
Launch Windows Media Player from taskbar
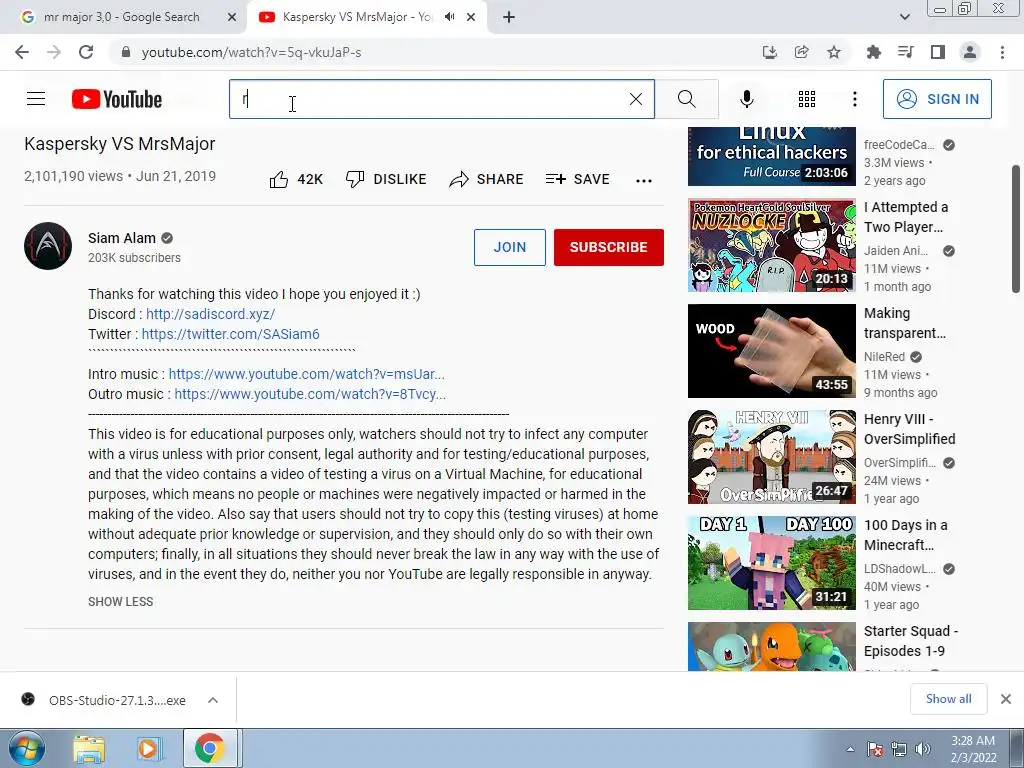148,748
